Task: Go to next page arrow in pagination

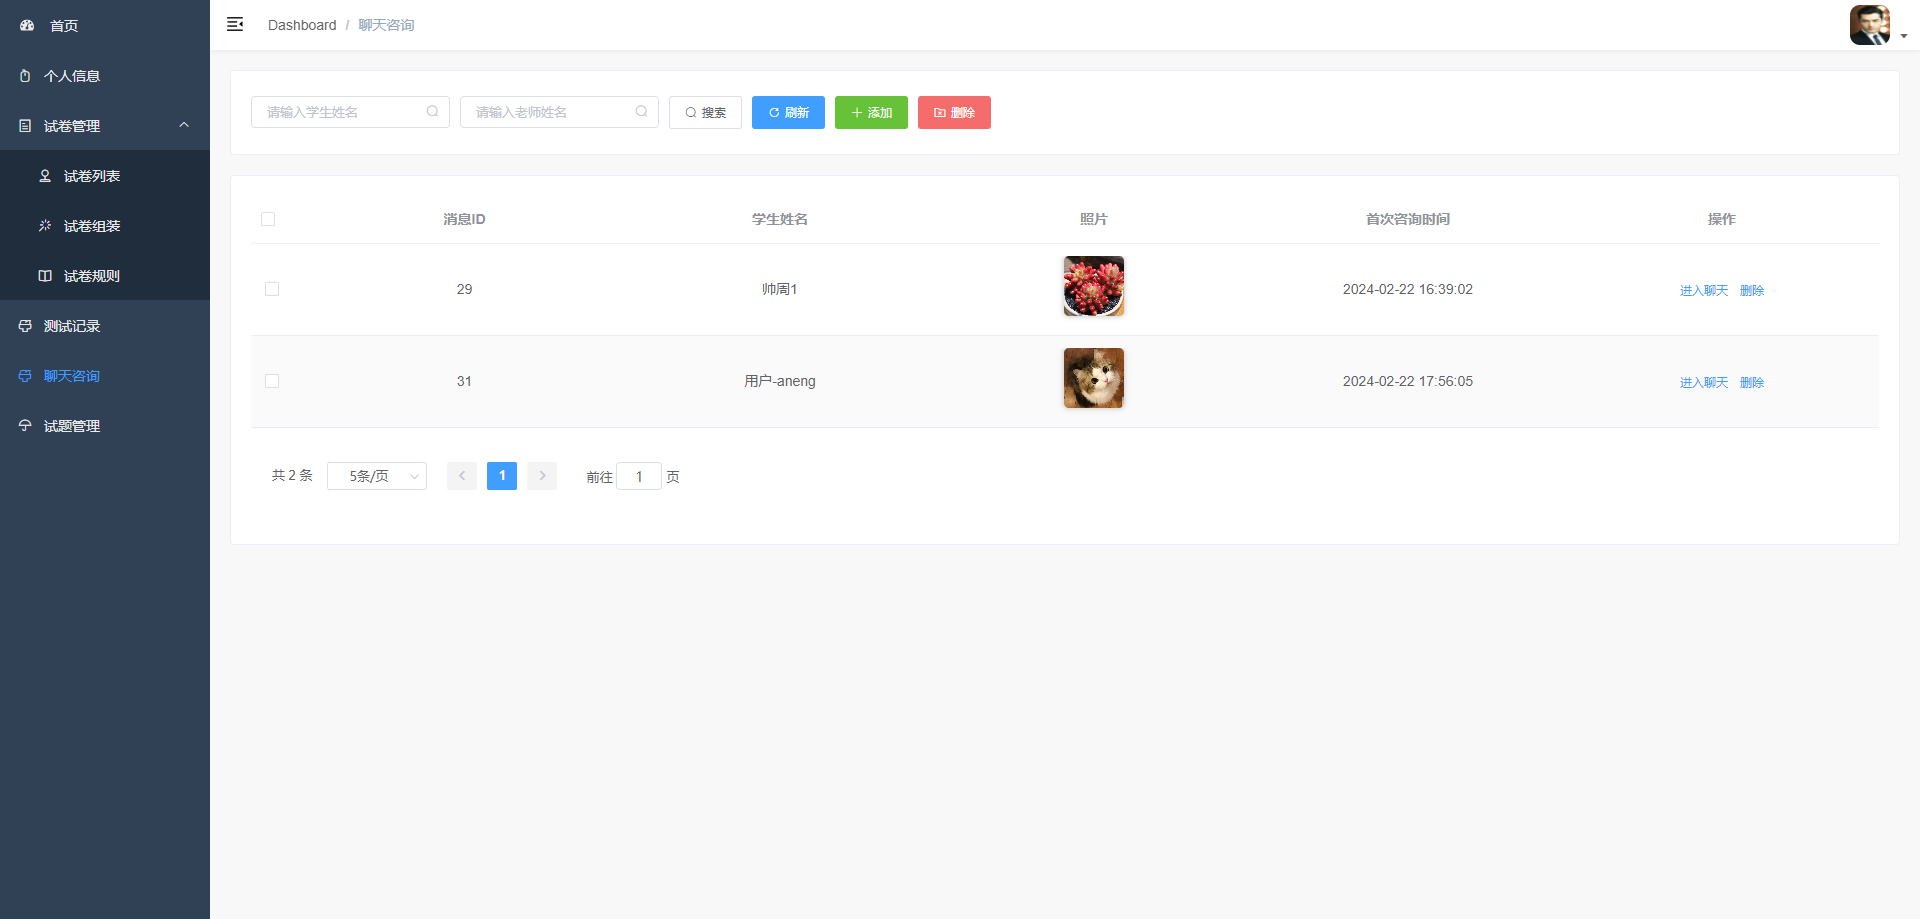Action: pos(542,476)
